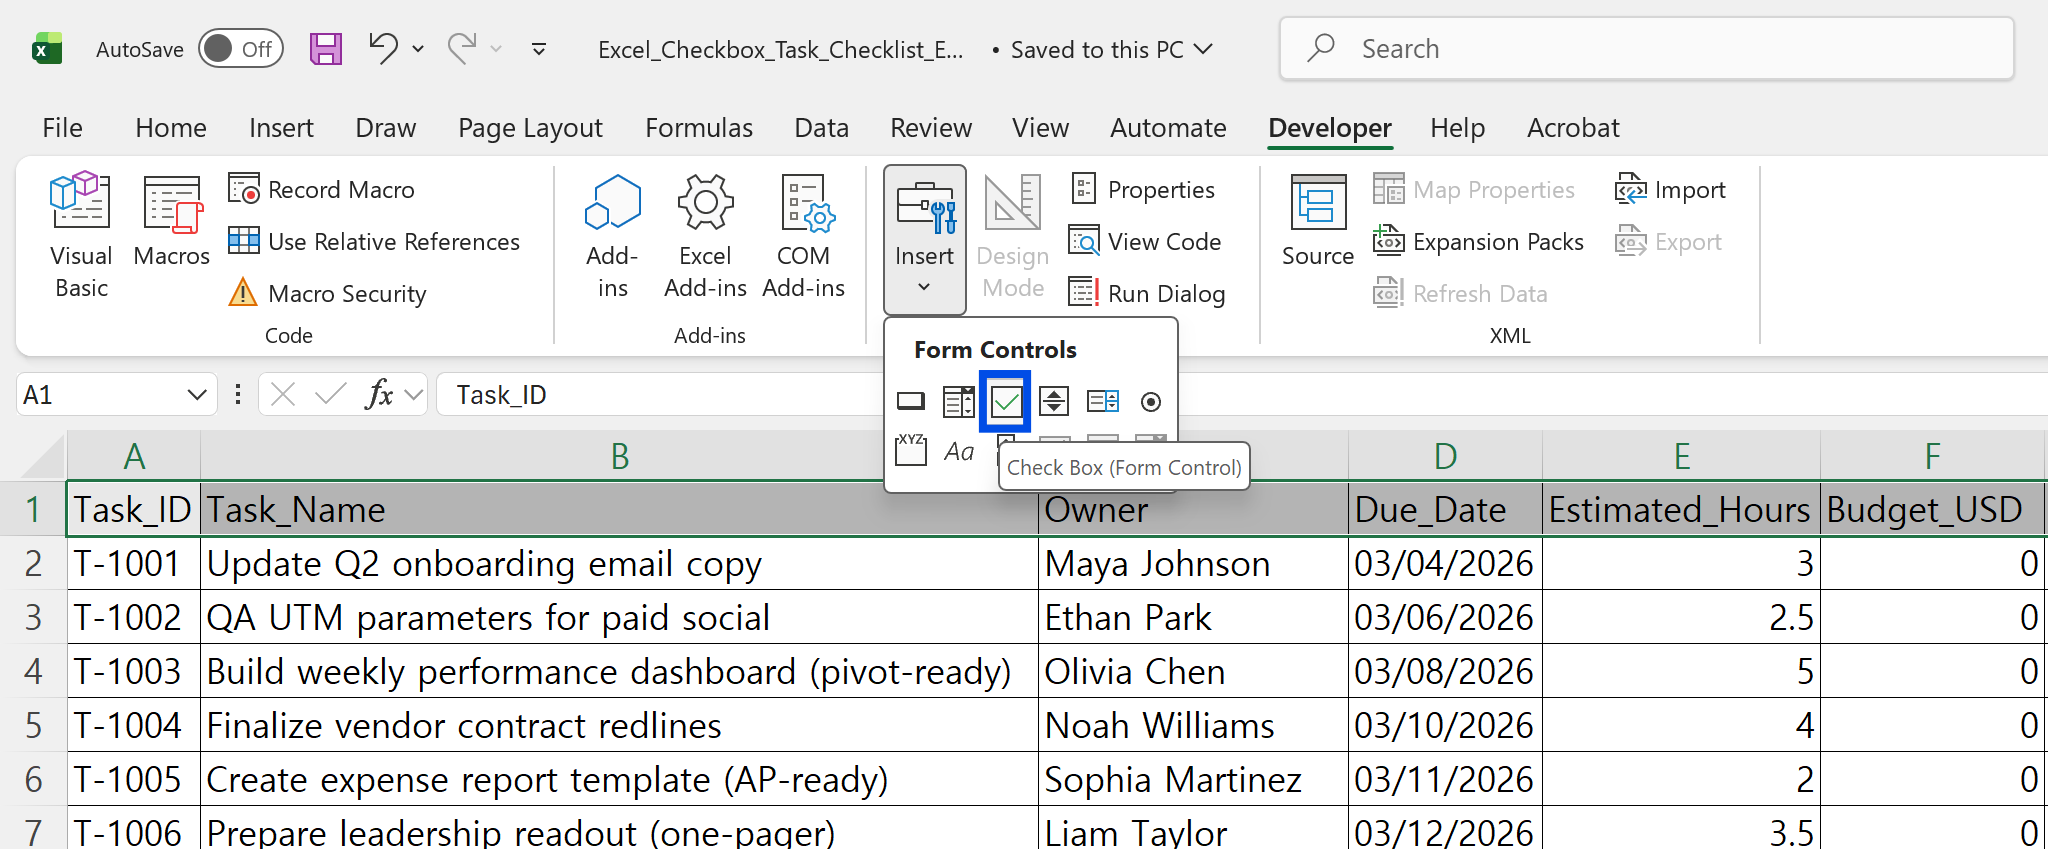Click Record Macro
The height and width of the screenshot is (849, 2048).
[322, 190]
